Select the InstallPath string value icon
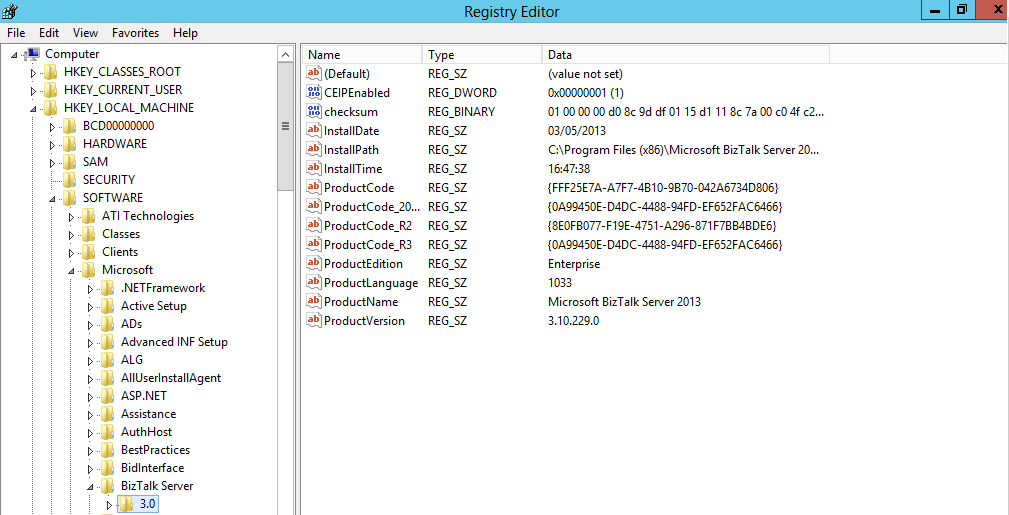The width and height of the screenshot is (1009, 515). (x=314, y=150)
